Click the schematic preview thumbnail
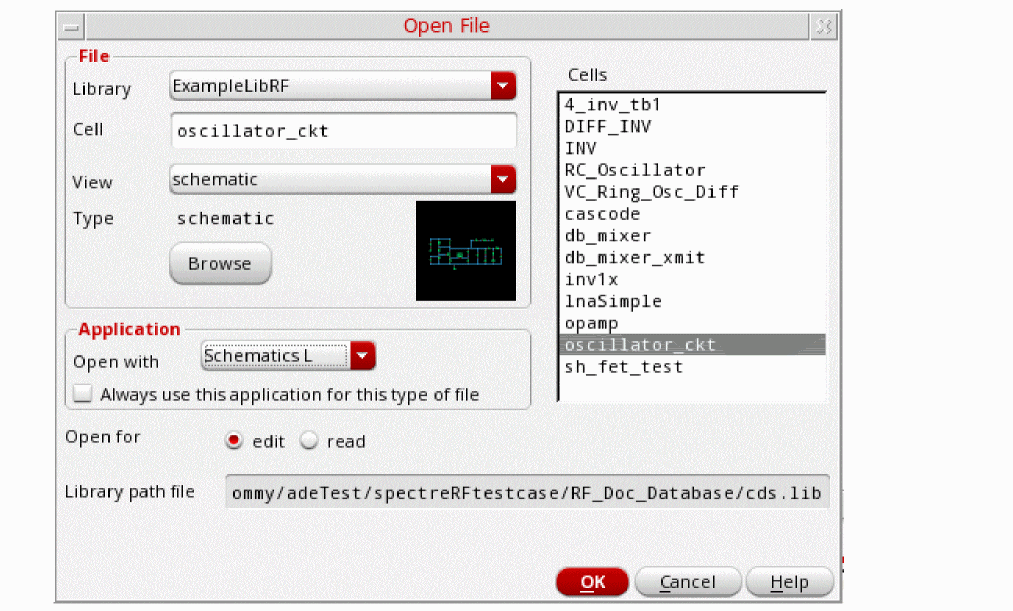Viewport: 1013px width, 611px height. click(465, 251)
